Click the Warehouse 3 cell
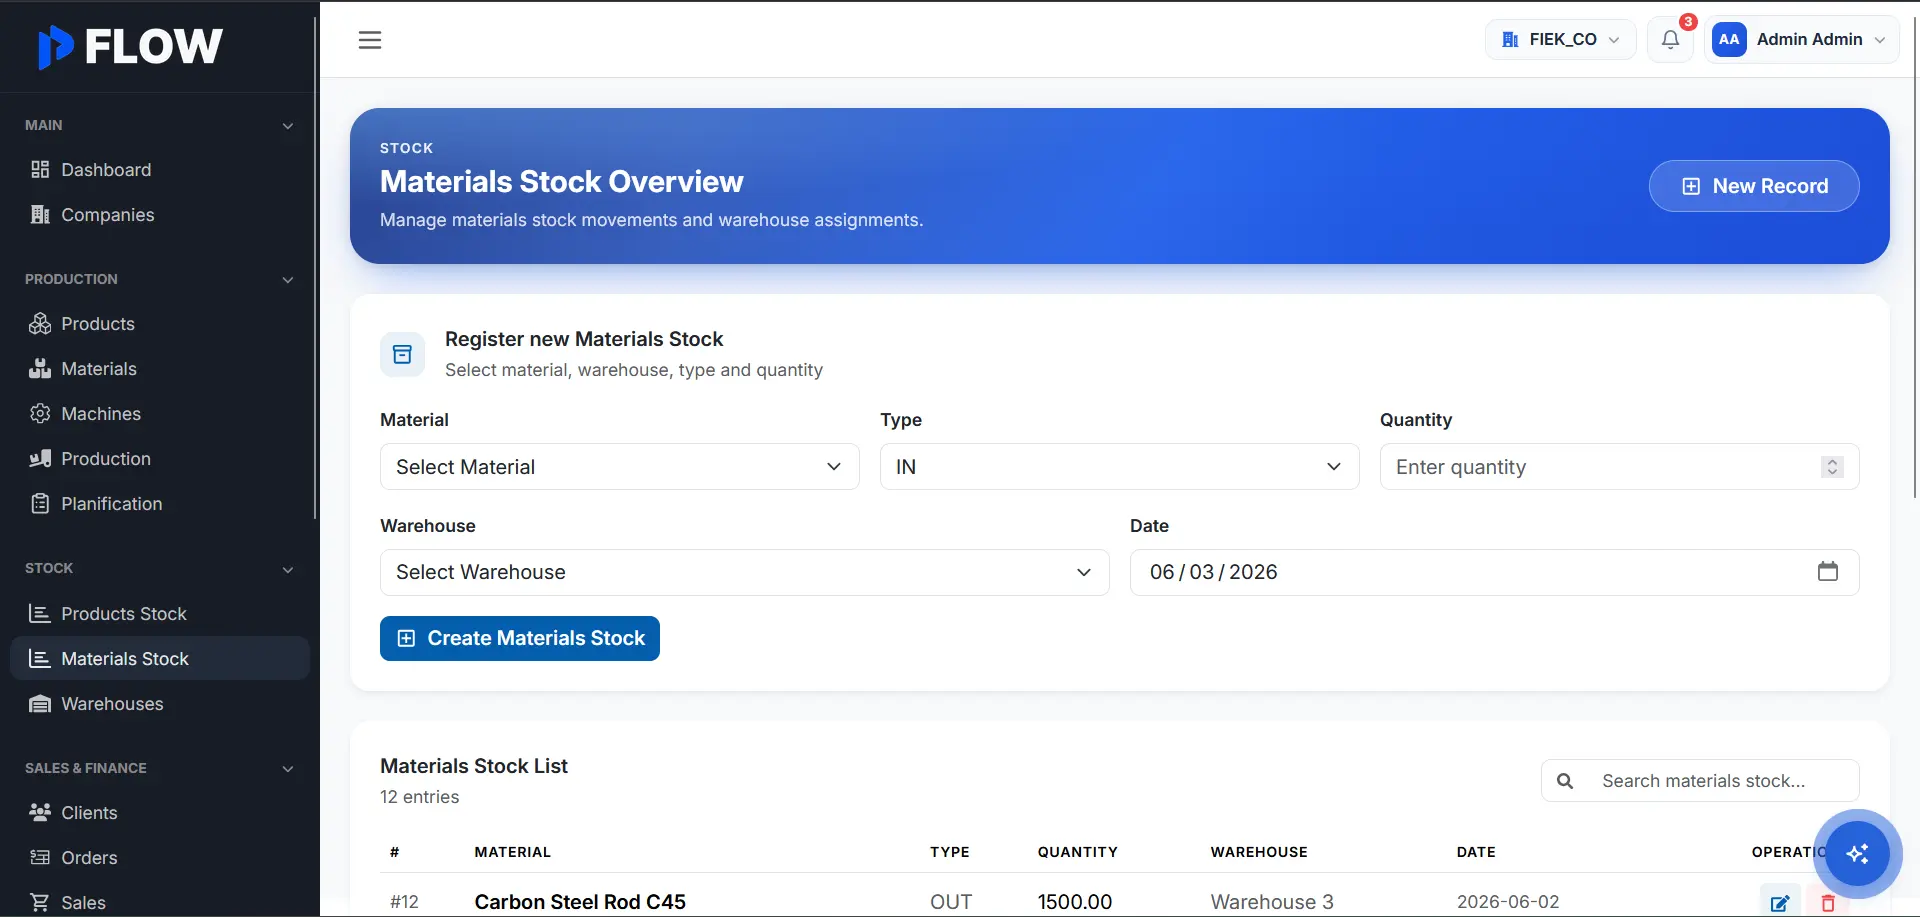Viewport: 1920px width, 917px height. point(1272,902)
